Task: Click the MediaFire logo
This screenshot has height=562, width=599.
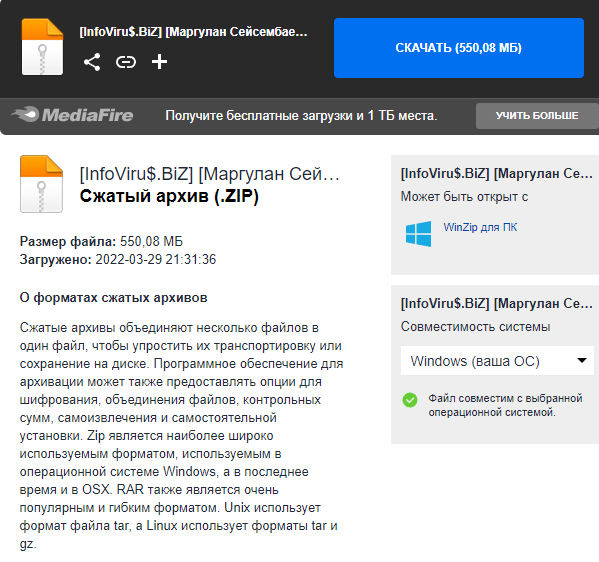Action: (72, 115)
